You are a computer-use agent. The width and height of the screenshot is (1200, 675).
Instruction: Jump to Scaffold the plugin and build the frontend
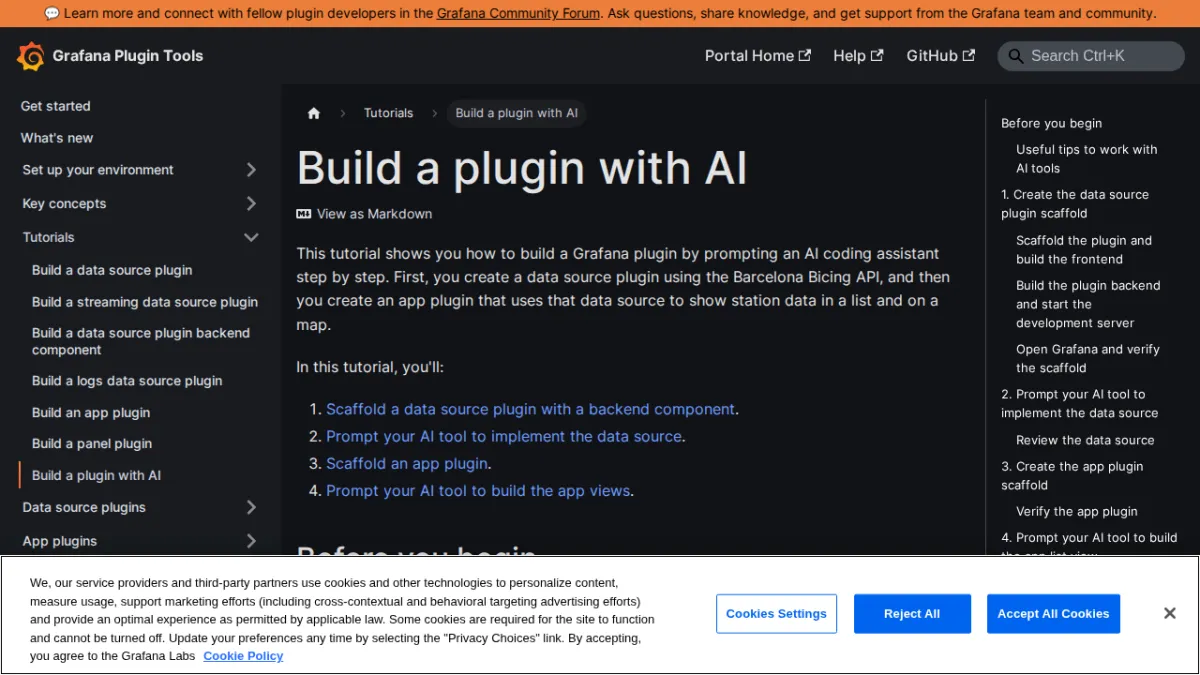click(1084, 250)
